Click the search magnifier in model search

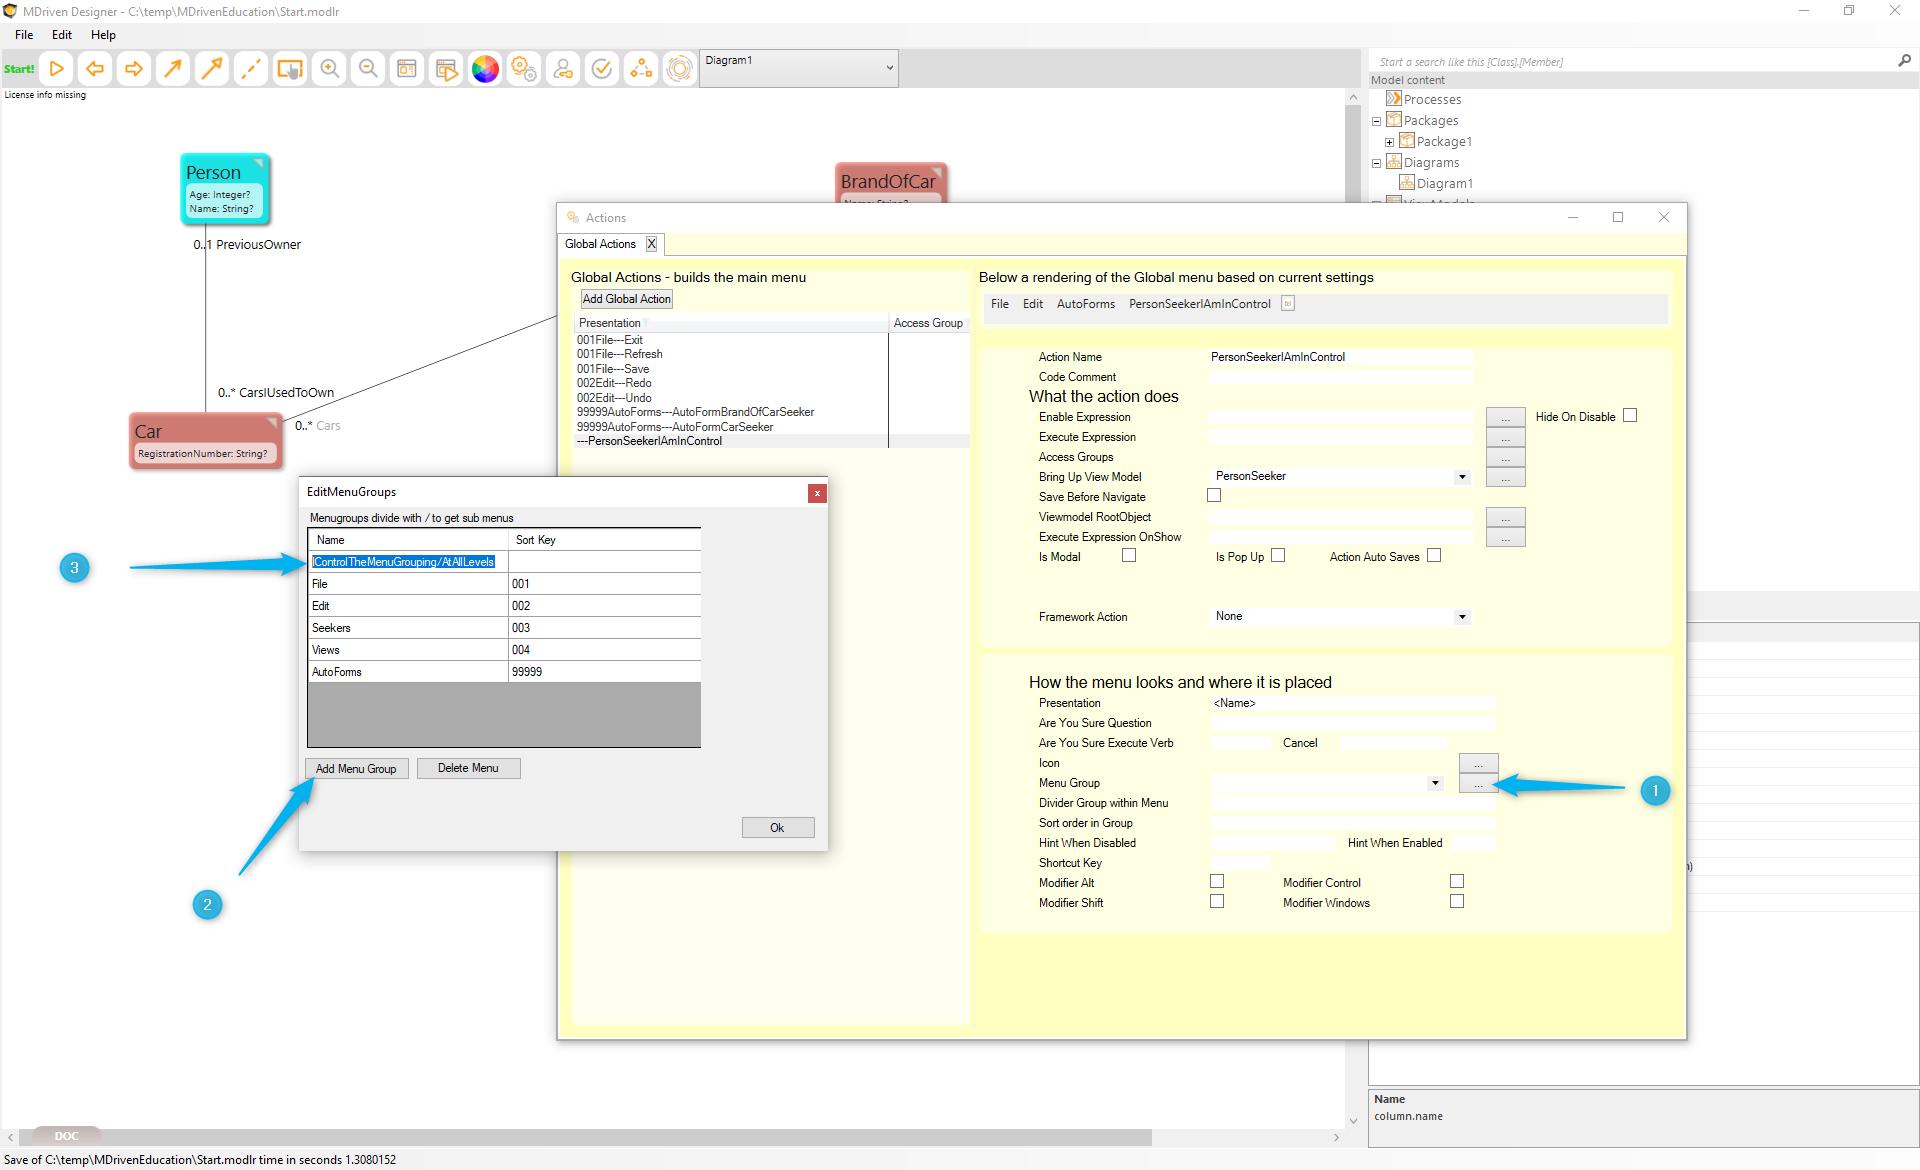1904,61
